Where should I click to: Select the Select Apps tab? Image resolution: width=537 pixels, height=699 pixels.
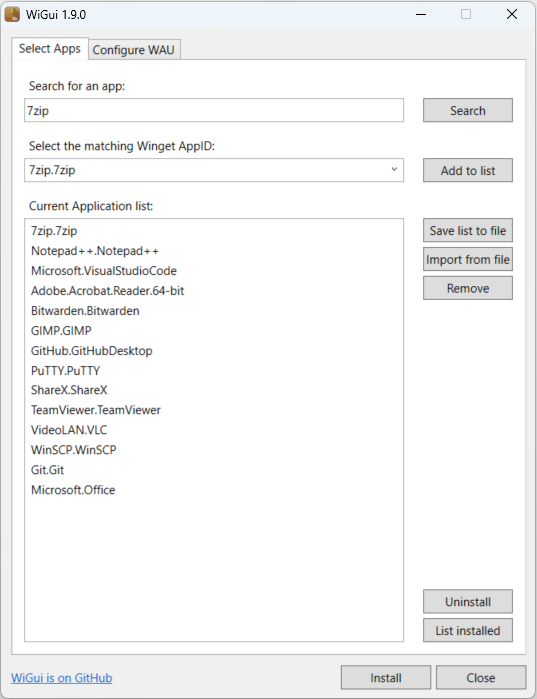pos(50,48)
